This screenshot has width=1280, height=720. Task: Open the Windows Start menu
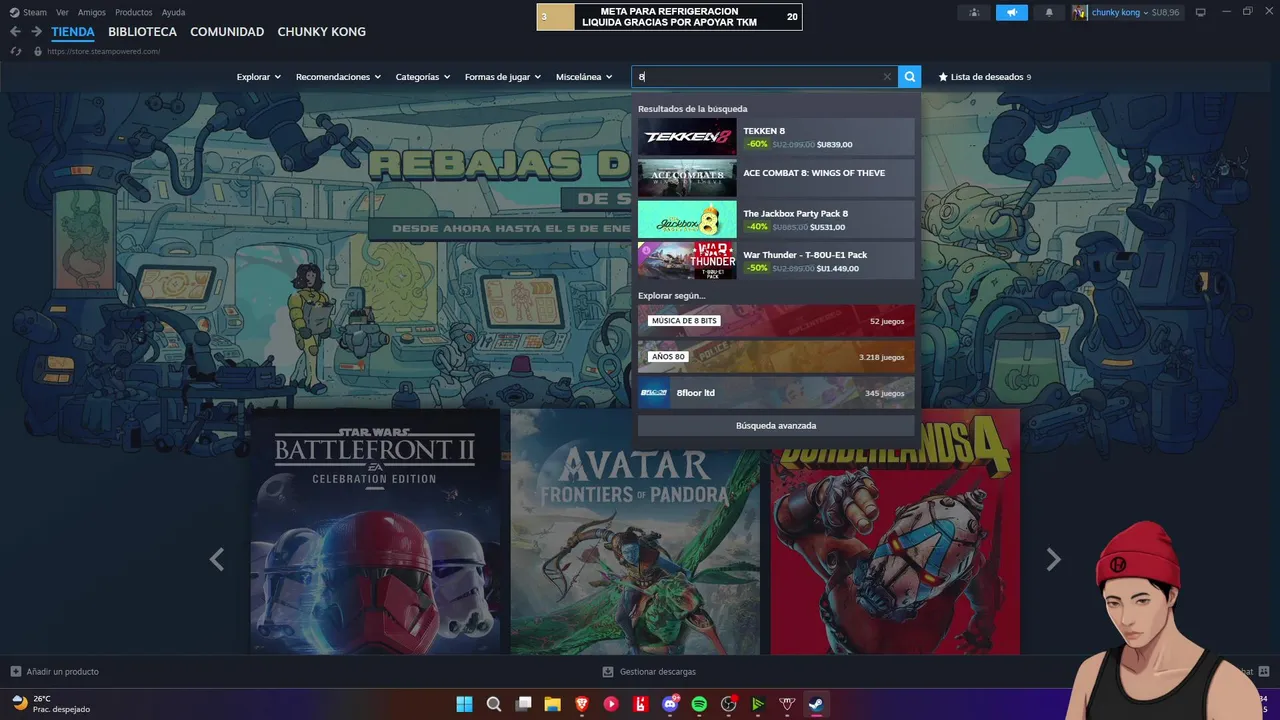tap(465, 704)
